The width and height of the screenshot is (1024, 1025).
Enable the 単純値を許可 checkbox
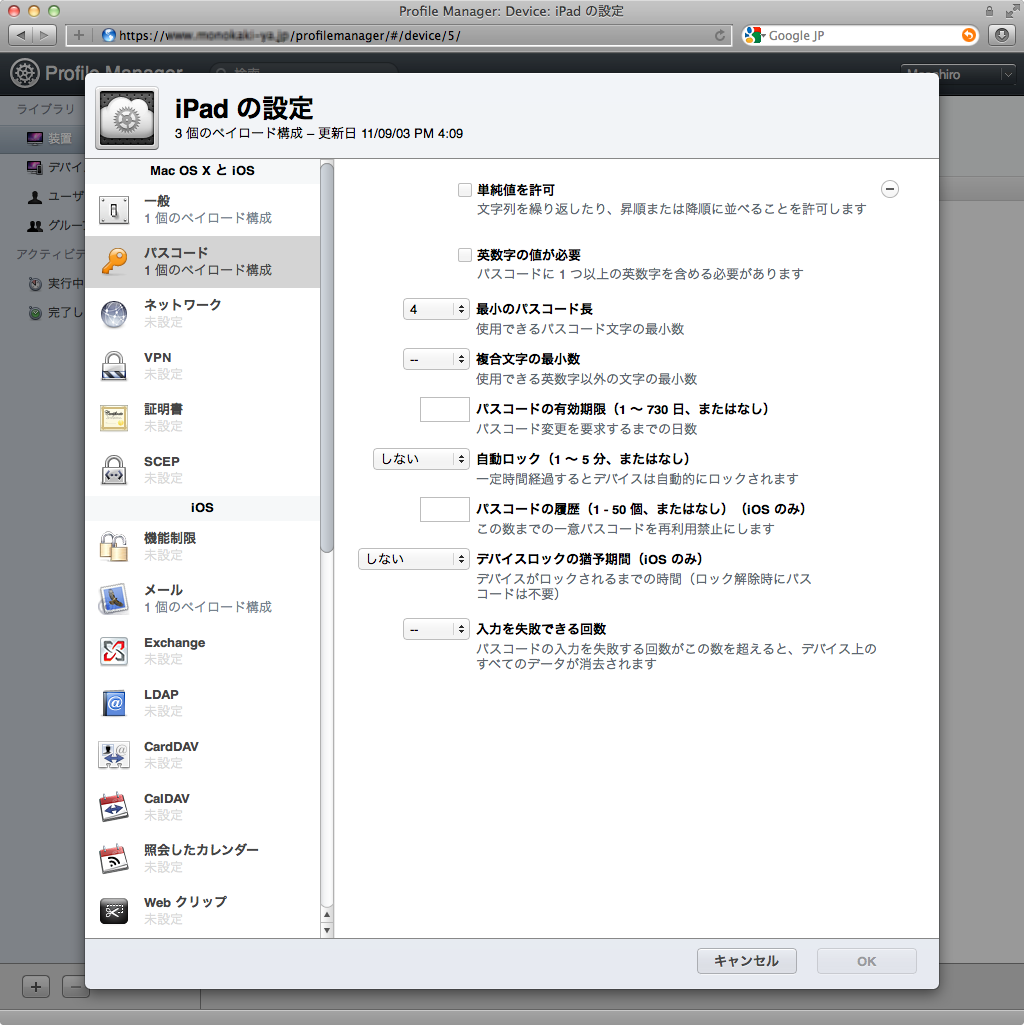465,190
